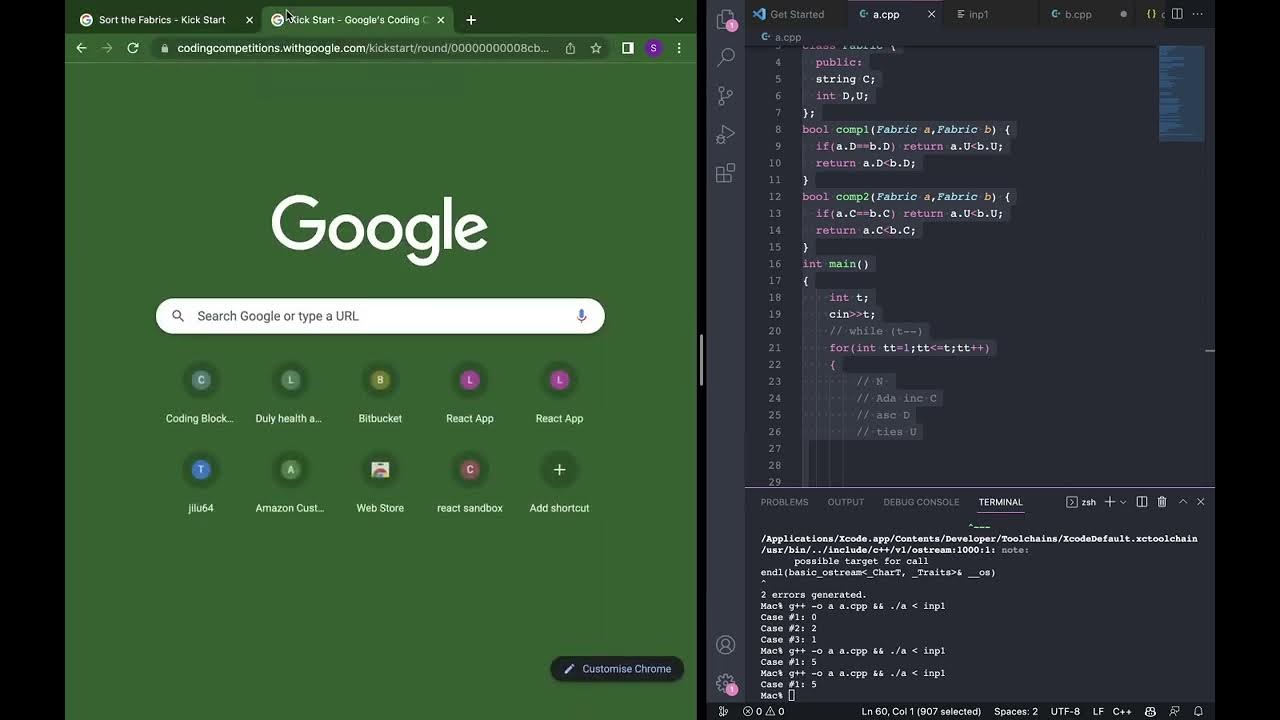Open the Amazon Cust... shortcut
The width and height of the screenshot is (1280, 720).
(x=290, y=484)
